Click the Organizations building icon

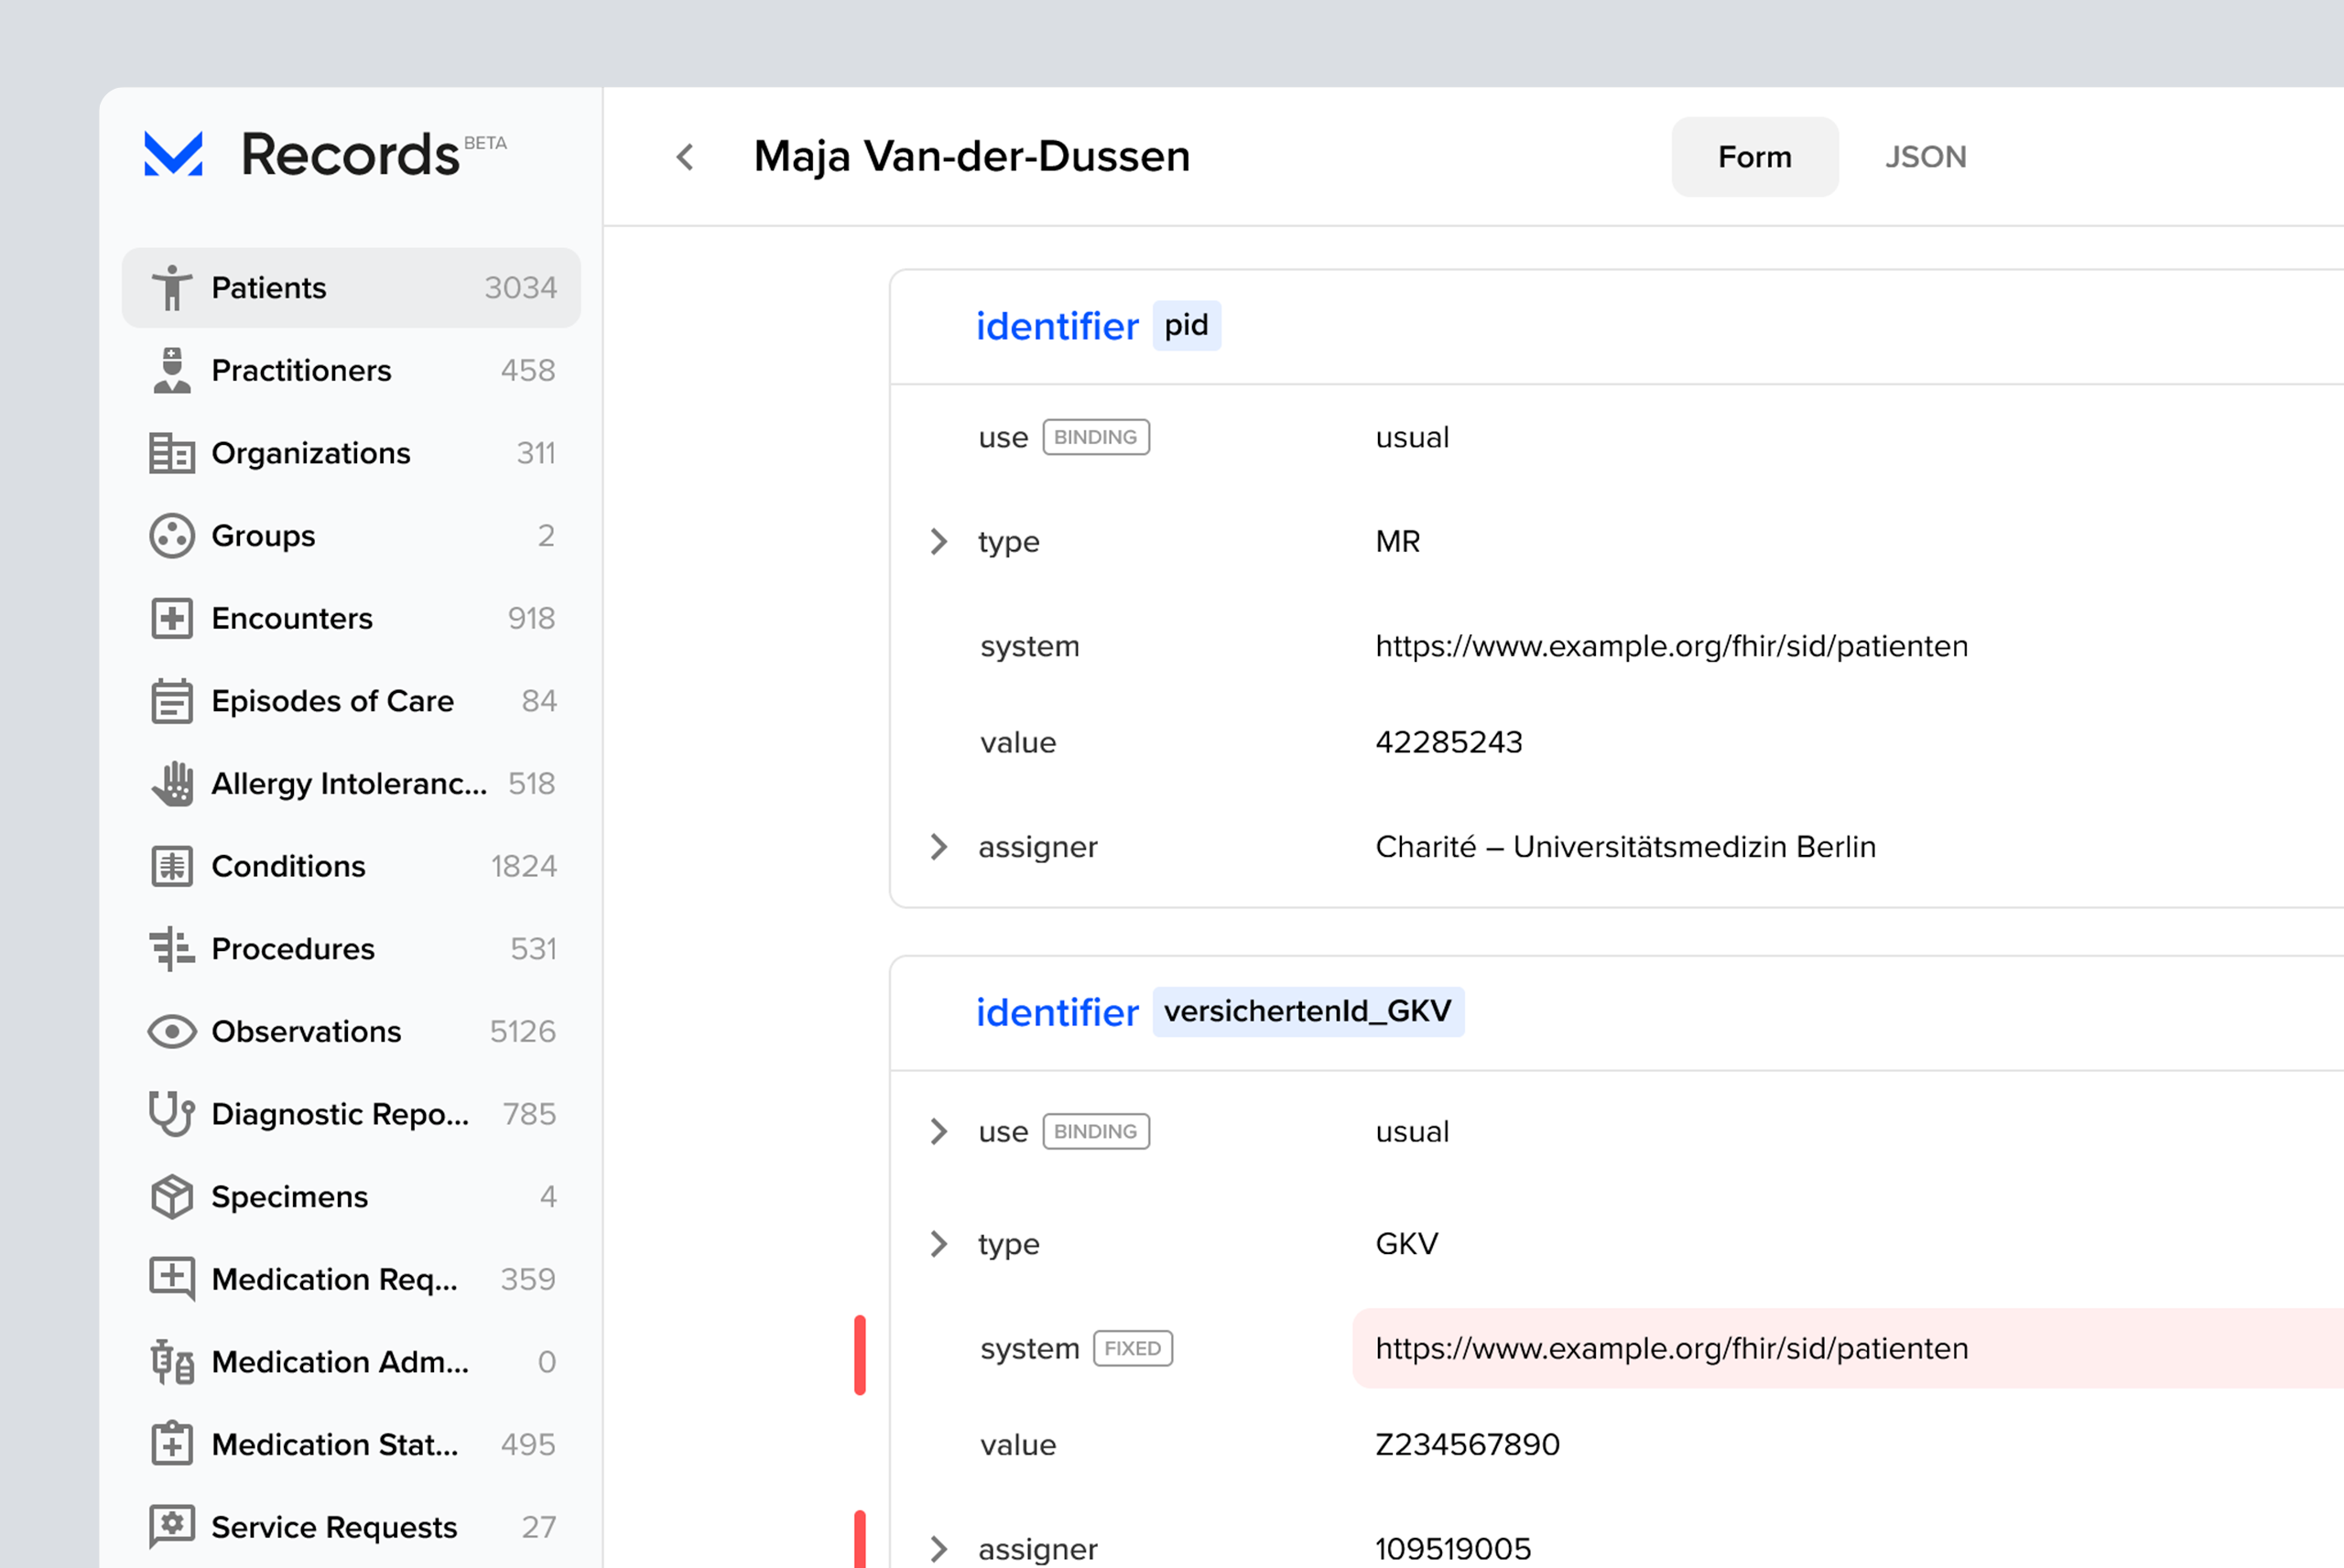pyautogui.click(x=172, y=453)
